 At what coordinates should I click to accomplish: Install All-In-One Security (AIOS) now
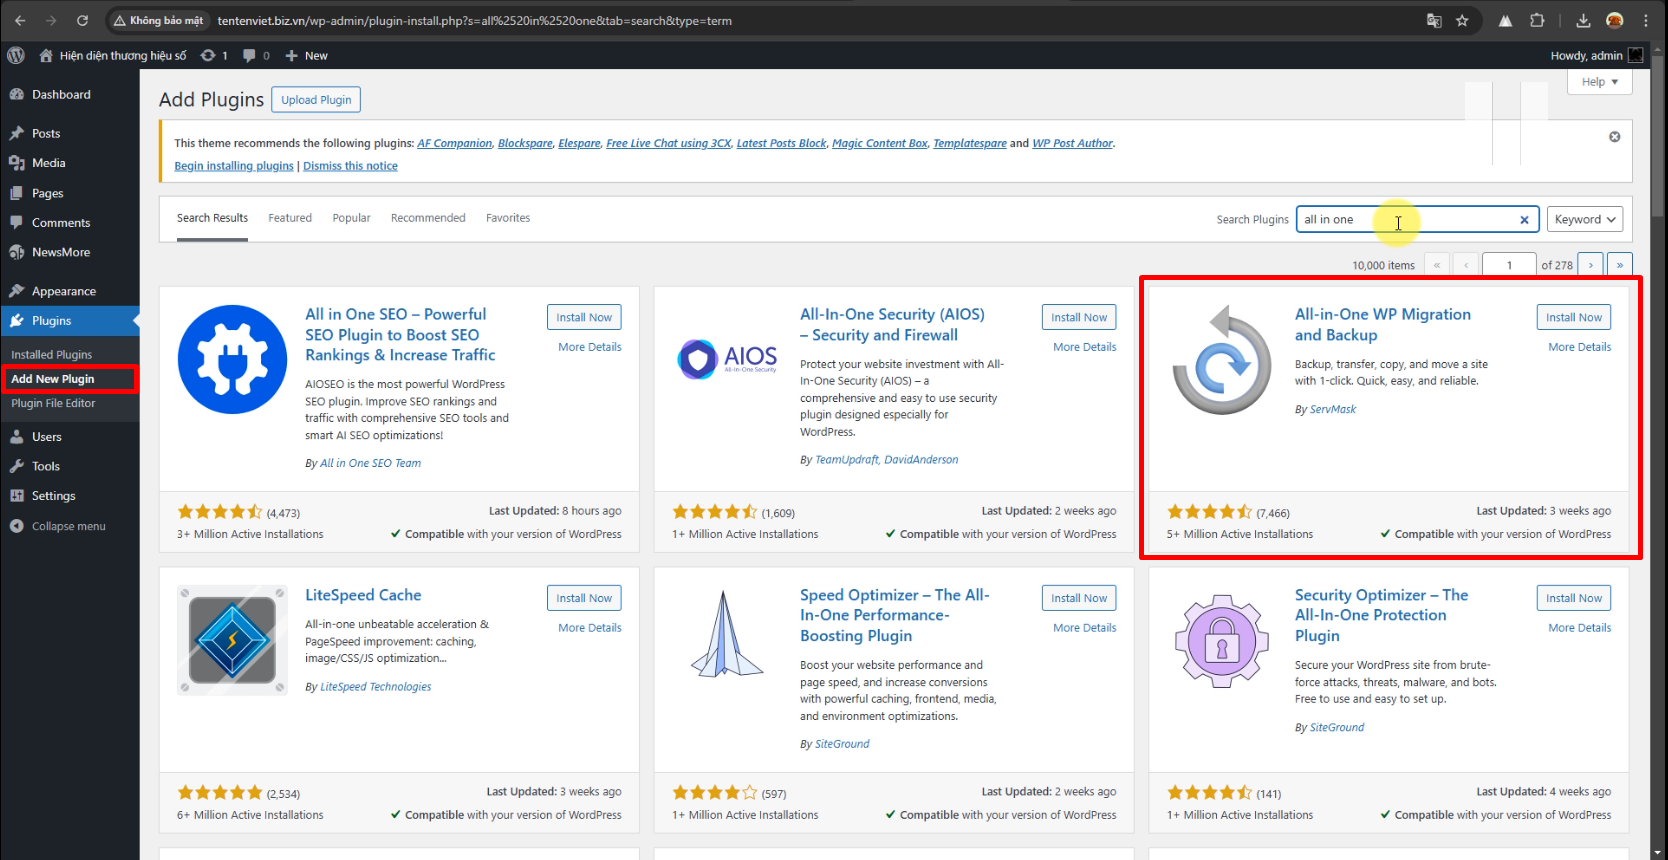coord(1079,317)
